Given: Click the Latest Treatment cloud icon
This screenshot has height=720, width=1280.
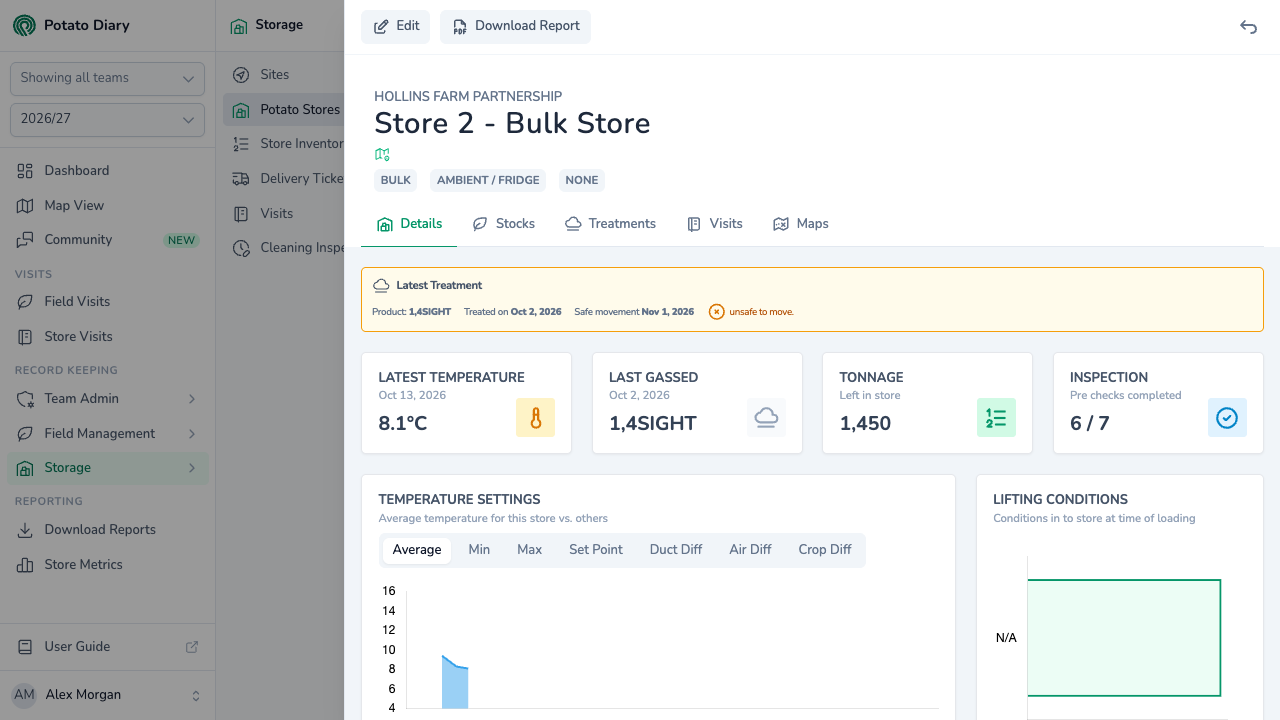Looking at the screenshot, I should [x=381, y=286].
